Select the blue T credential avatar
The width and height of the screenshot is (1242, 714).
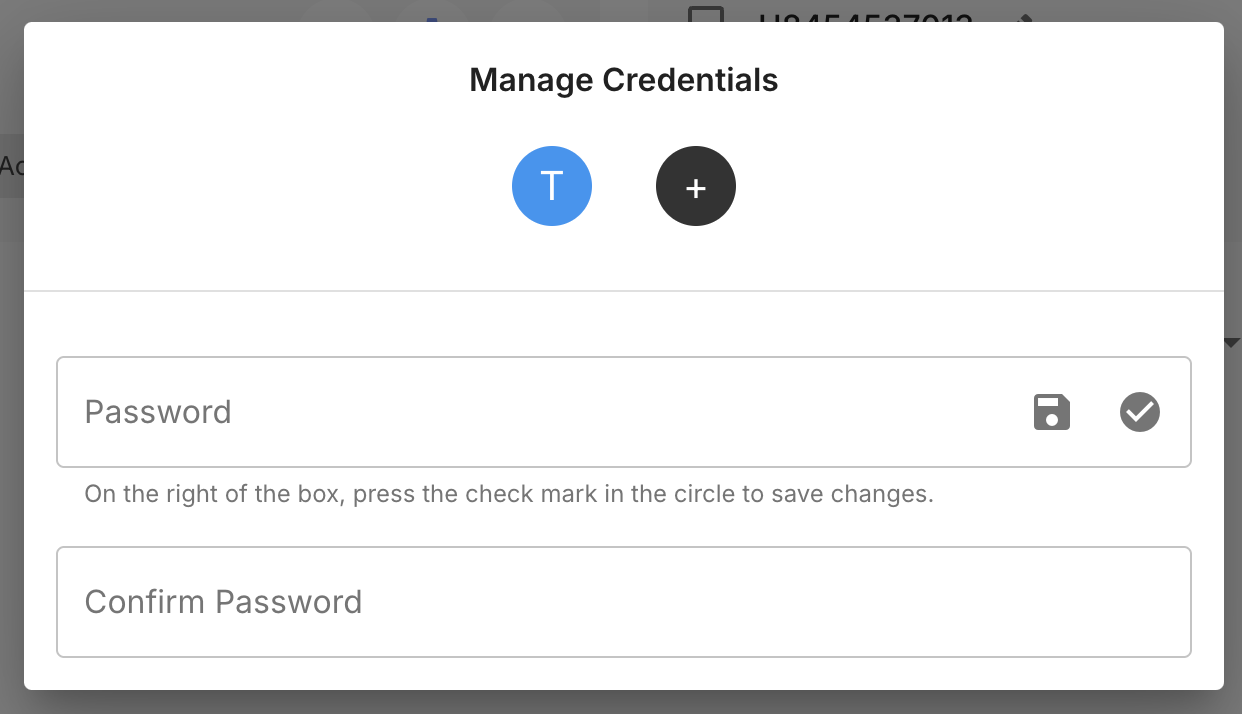pos(552,186)
